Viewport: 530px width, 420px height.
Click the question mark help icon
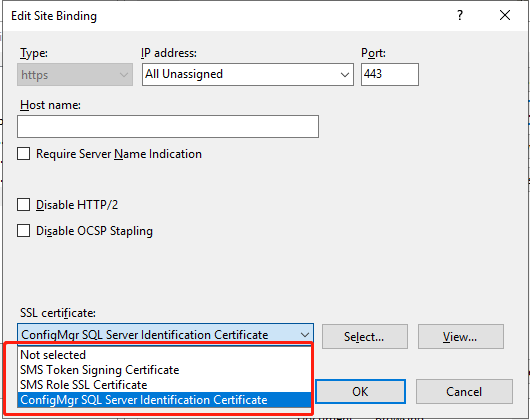[460, 15]
